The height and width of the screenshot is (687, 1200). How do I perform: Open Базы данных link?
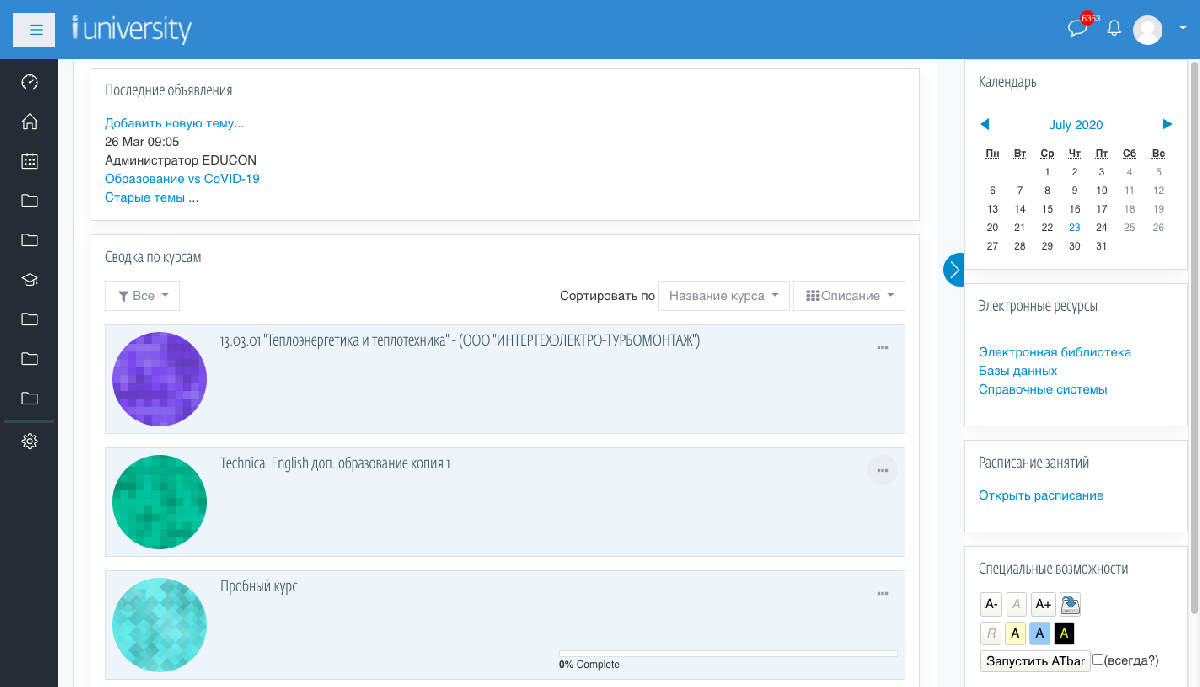[1018, 371]
